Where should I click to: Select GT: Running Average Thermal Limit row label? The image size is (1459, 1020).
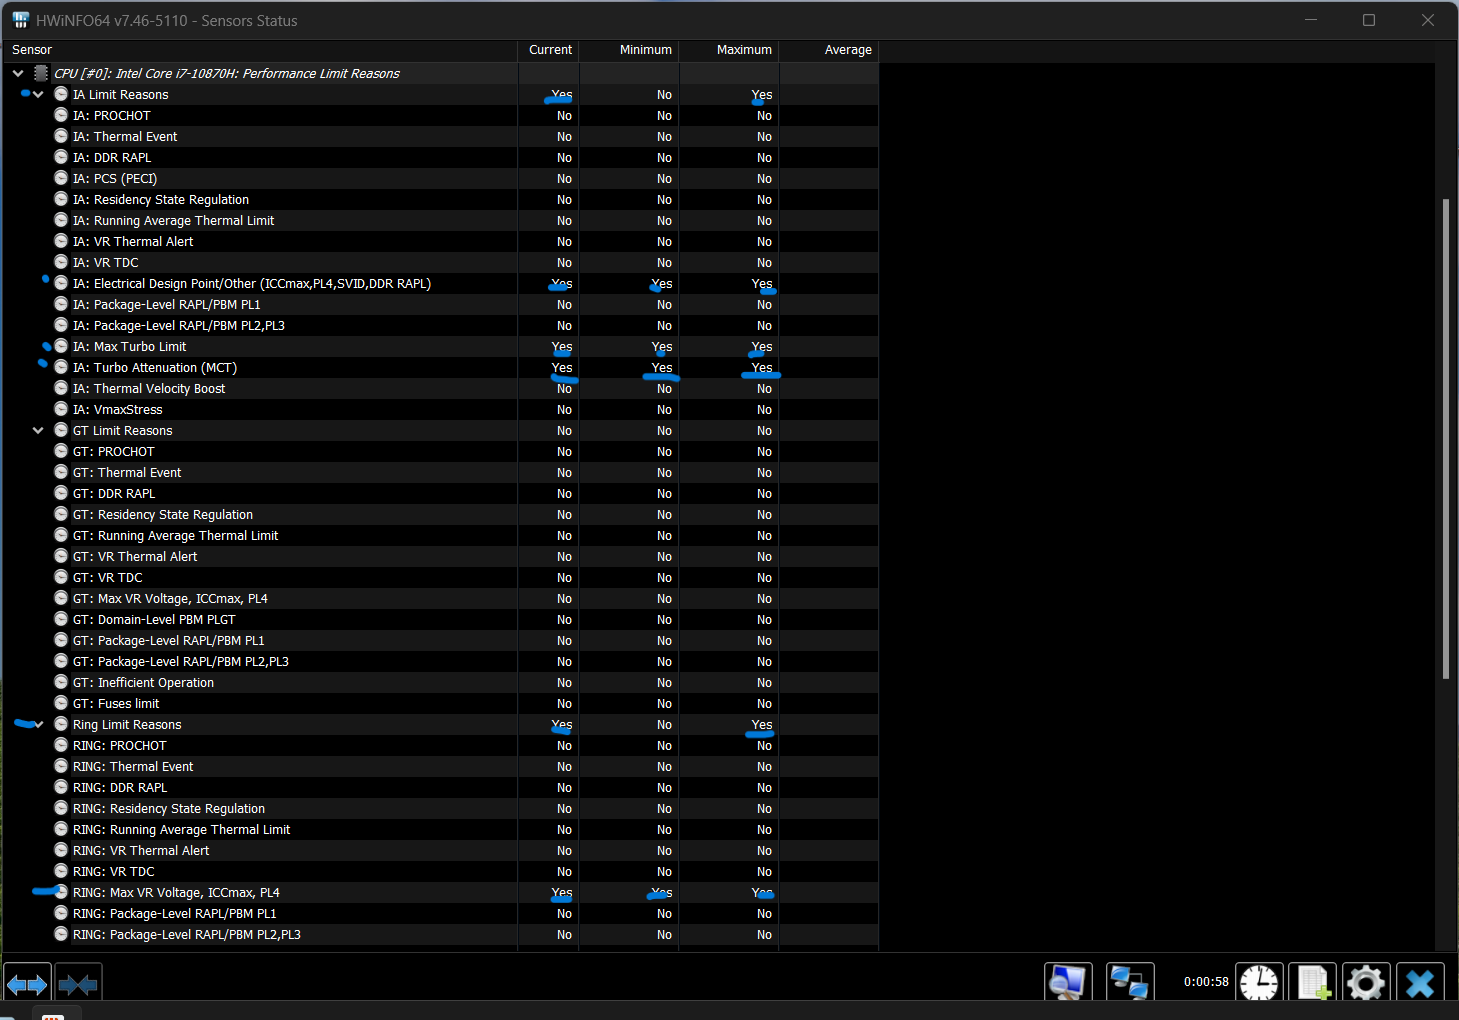tap(175, 535)
